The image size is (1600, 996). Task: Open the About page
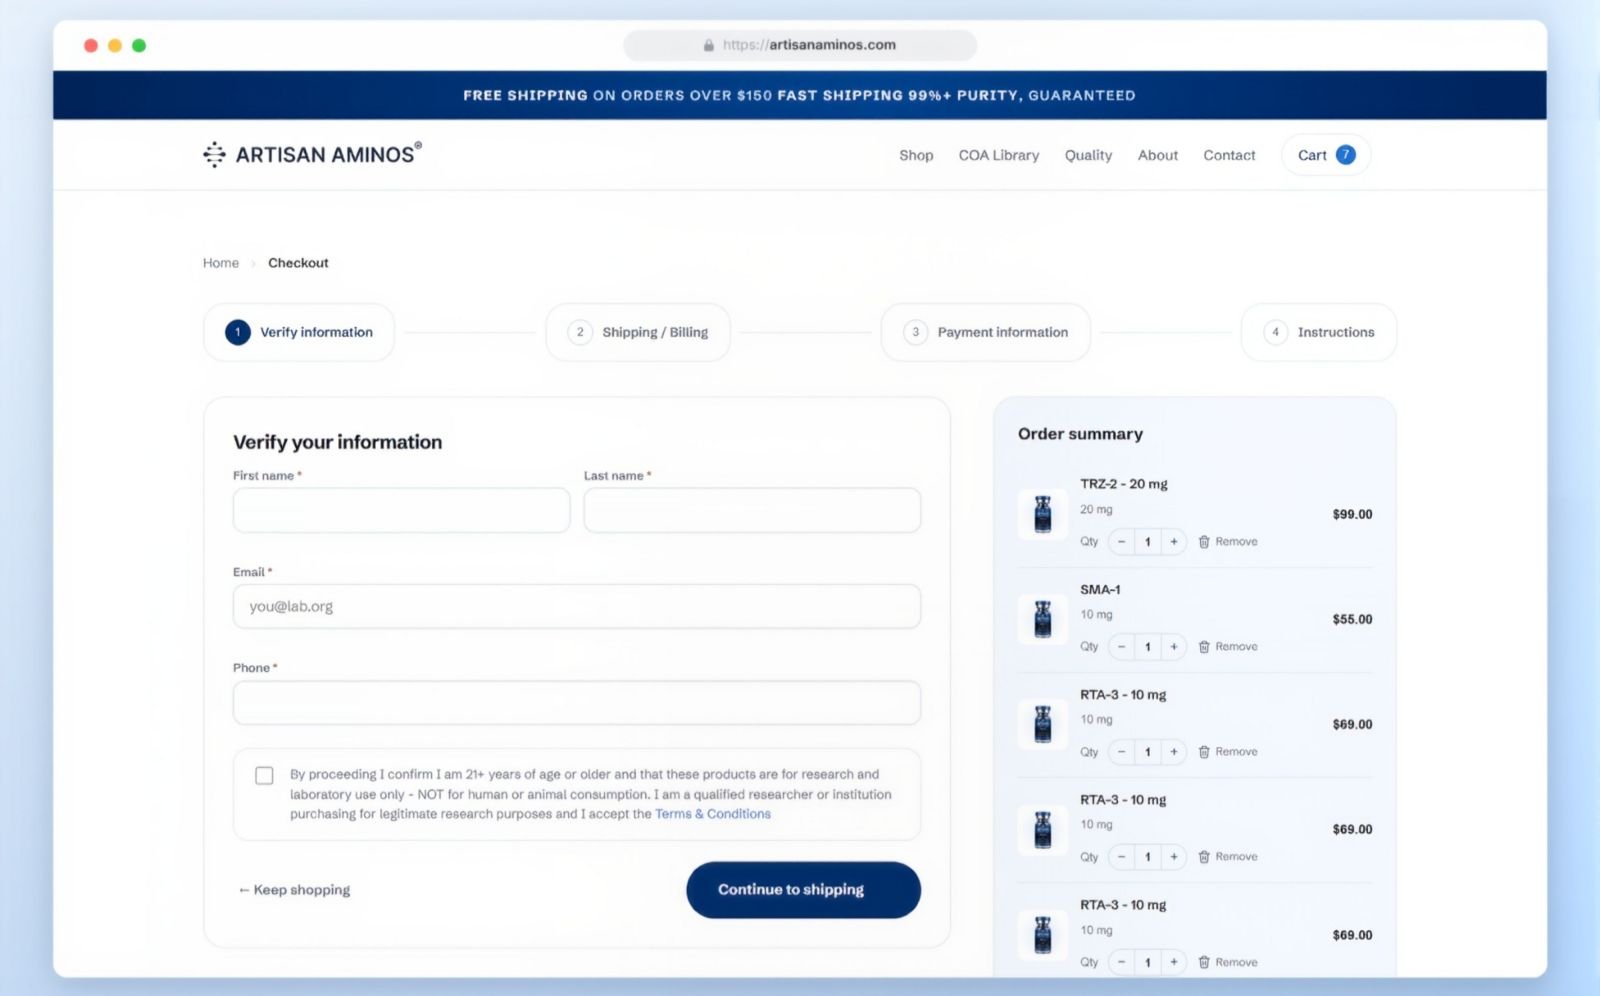pos(1158,155)
